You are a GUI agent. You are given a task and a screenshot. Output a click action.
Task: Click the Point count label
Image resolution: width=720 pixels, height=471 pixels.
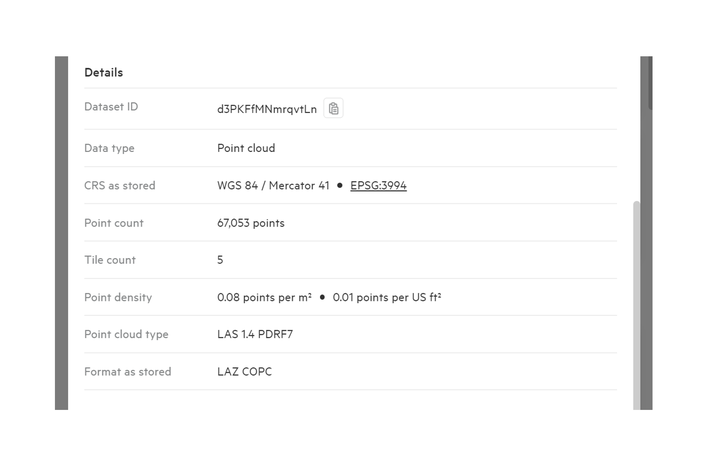[114, 223]
